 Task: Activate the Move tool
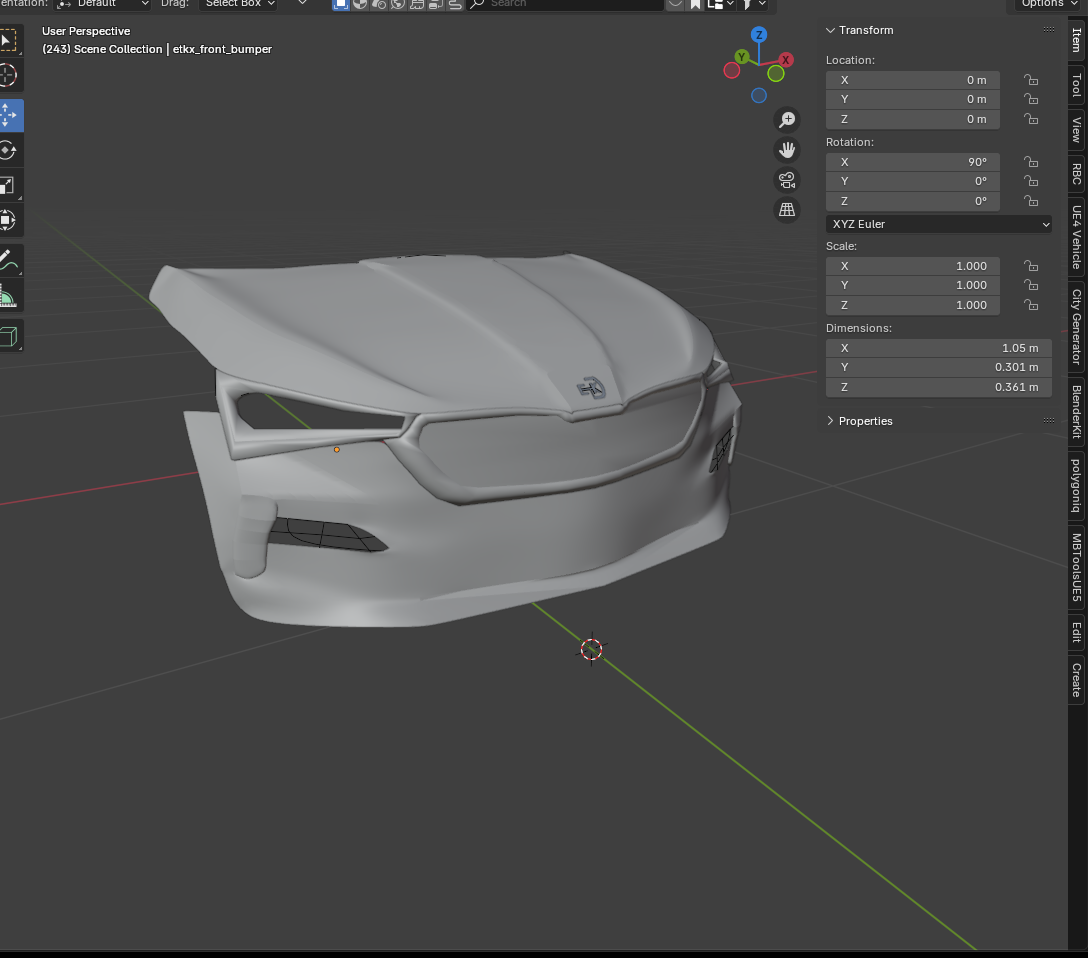8,115
